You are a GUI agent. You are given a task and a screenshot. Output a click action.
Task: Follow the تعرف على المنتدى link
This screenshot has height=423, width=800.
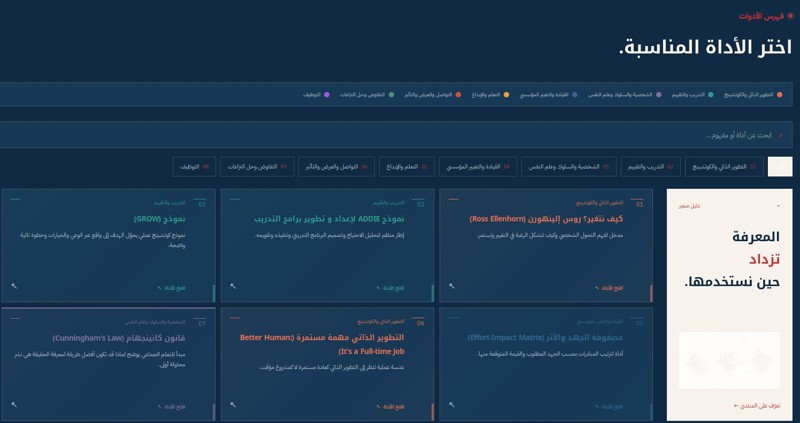757,406
